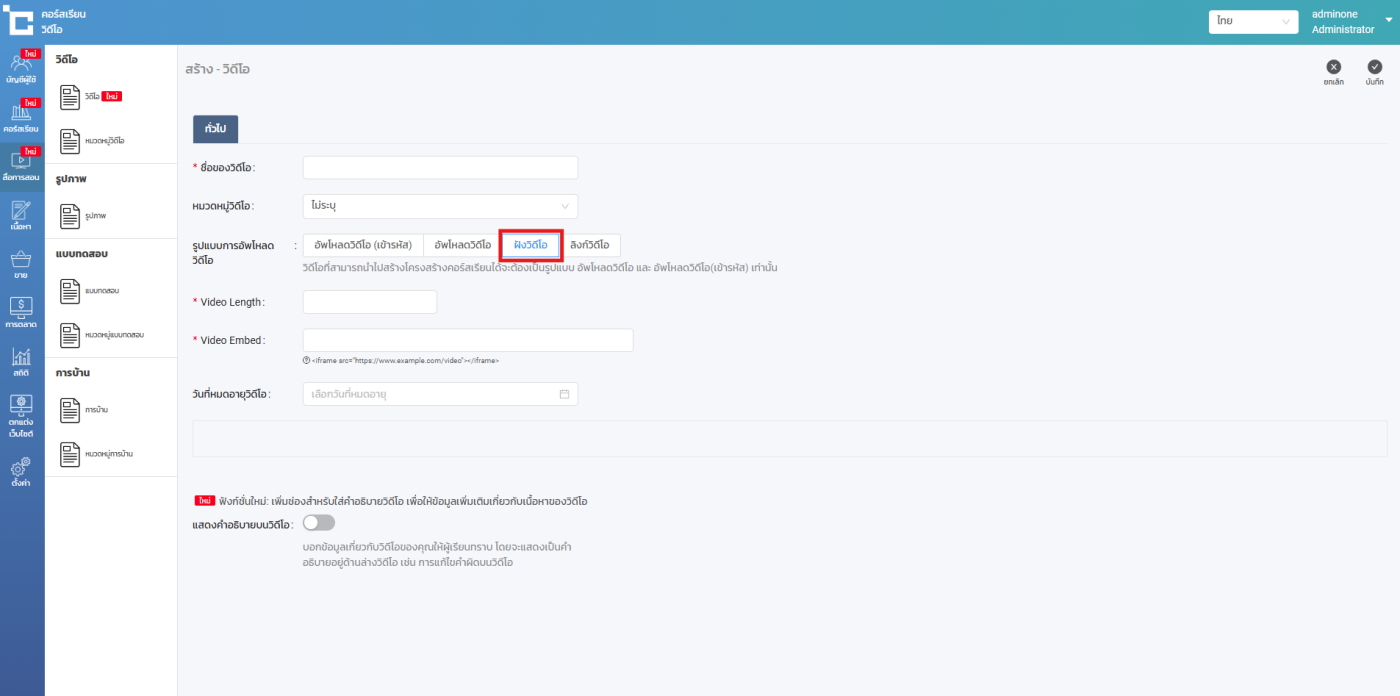The image size is (1400, 696).
Task: Open the ขาย (sales) basket icon
Action: click(21, 264)
